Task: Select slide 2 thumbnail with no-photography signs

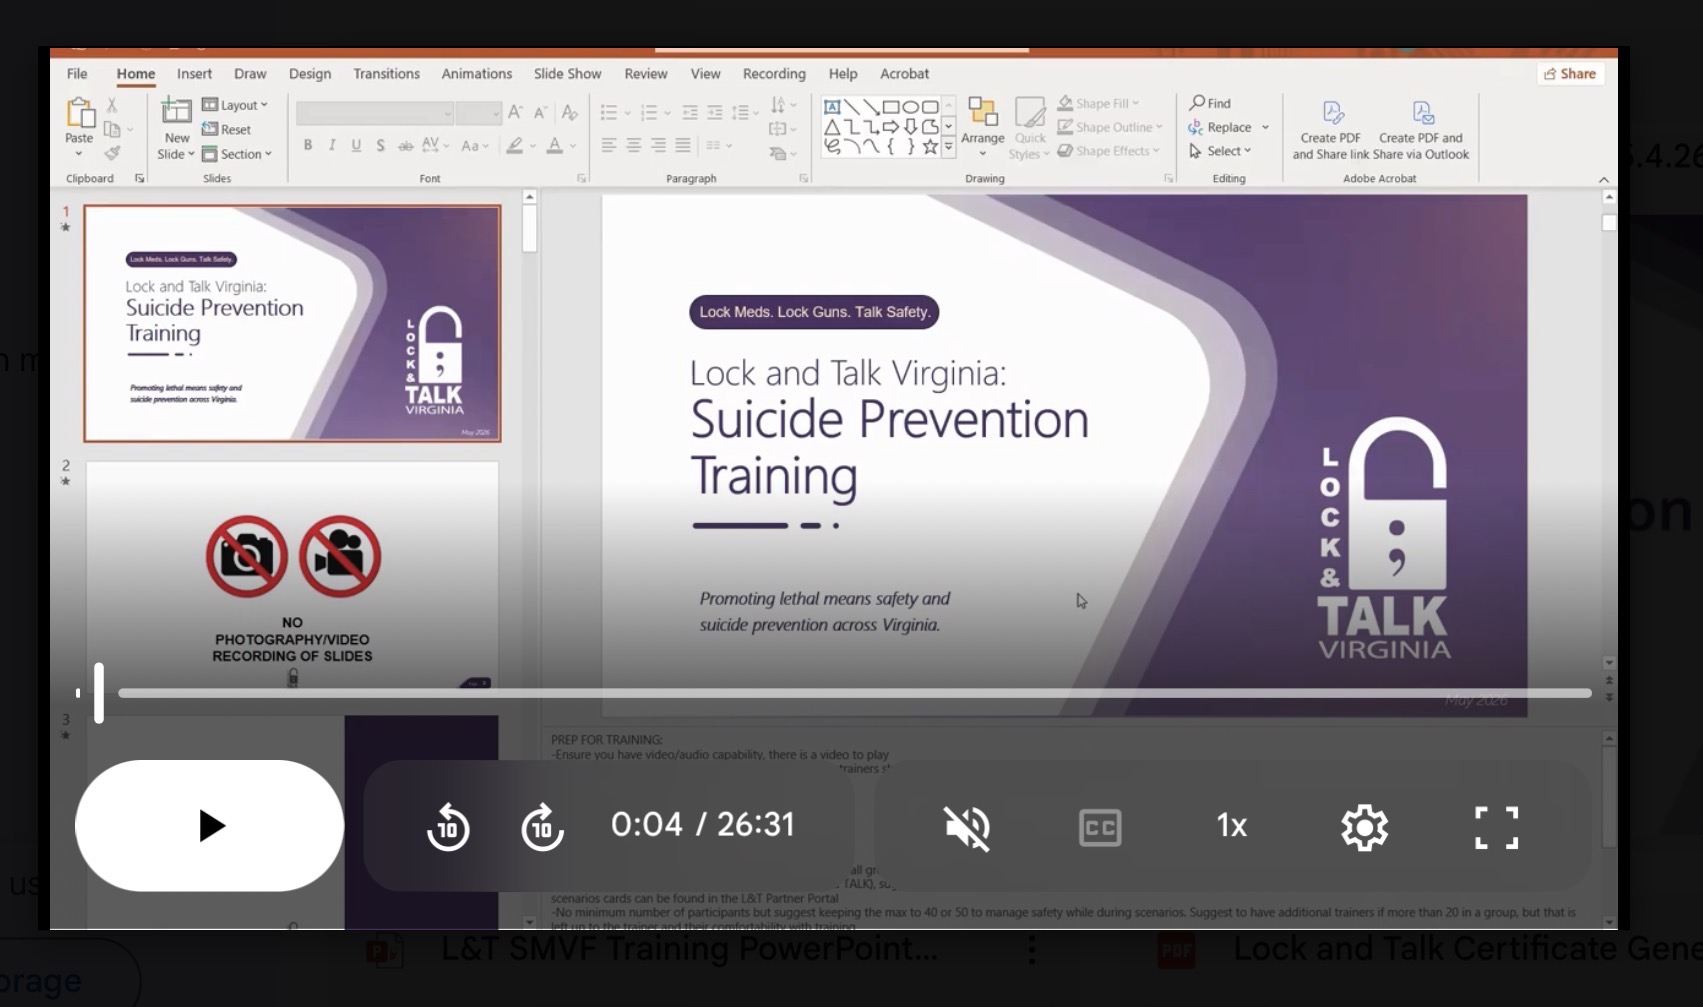Action: (x=292, y=575)
